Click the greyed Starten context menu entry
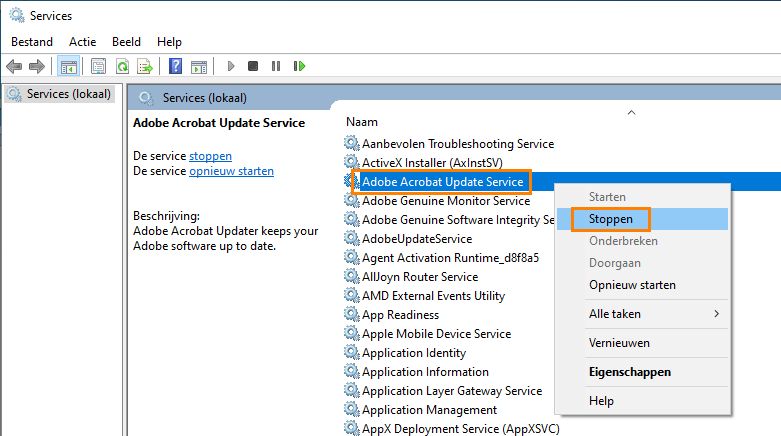This screenshot has height=436, width=781. [643, 197]
